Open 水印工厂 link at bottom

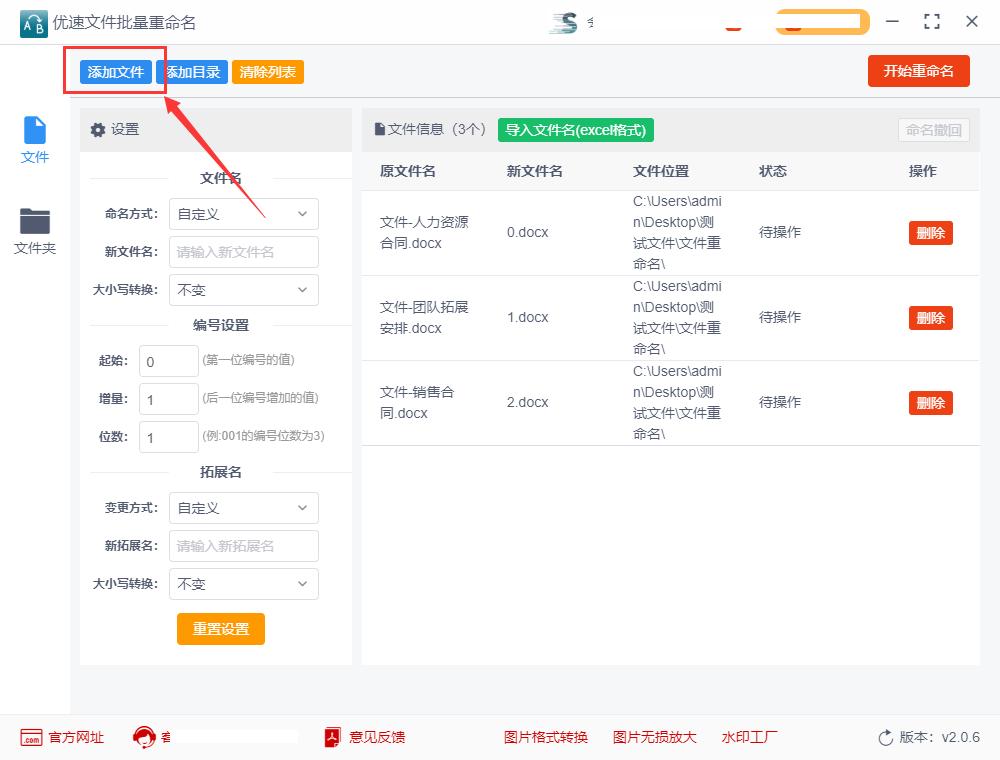click(749, 737)
